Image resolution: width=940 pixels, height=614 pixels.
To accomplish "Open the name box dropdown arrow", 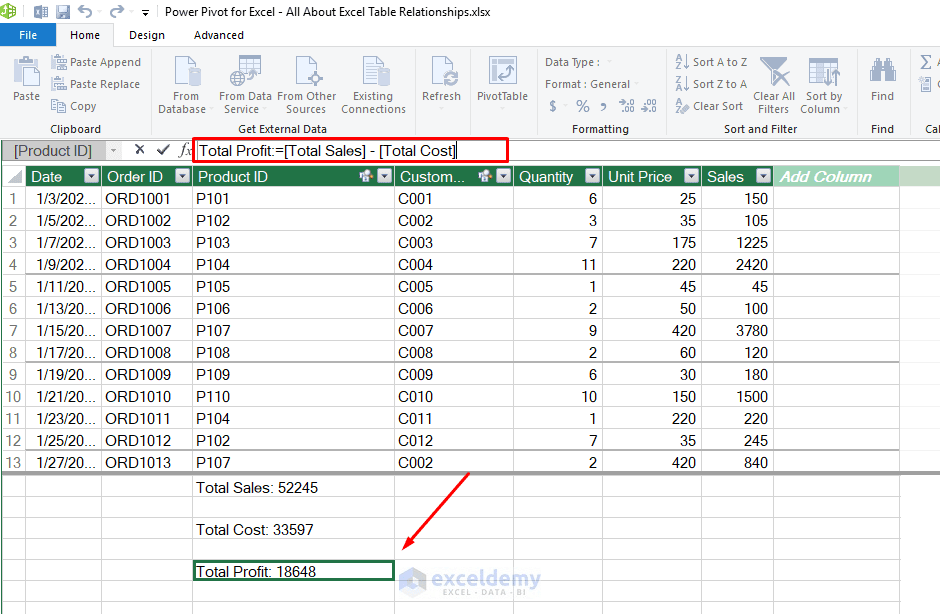I will tap(113, 151).
